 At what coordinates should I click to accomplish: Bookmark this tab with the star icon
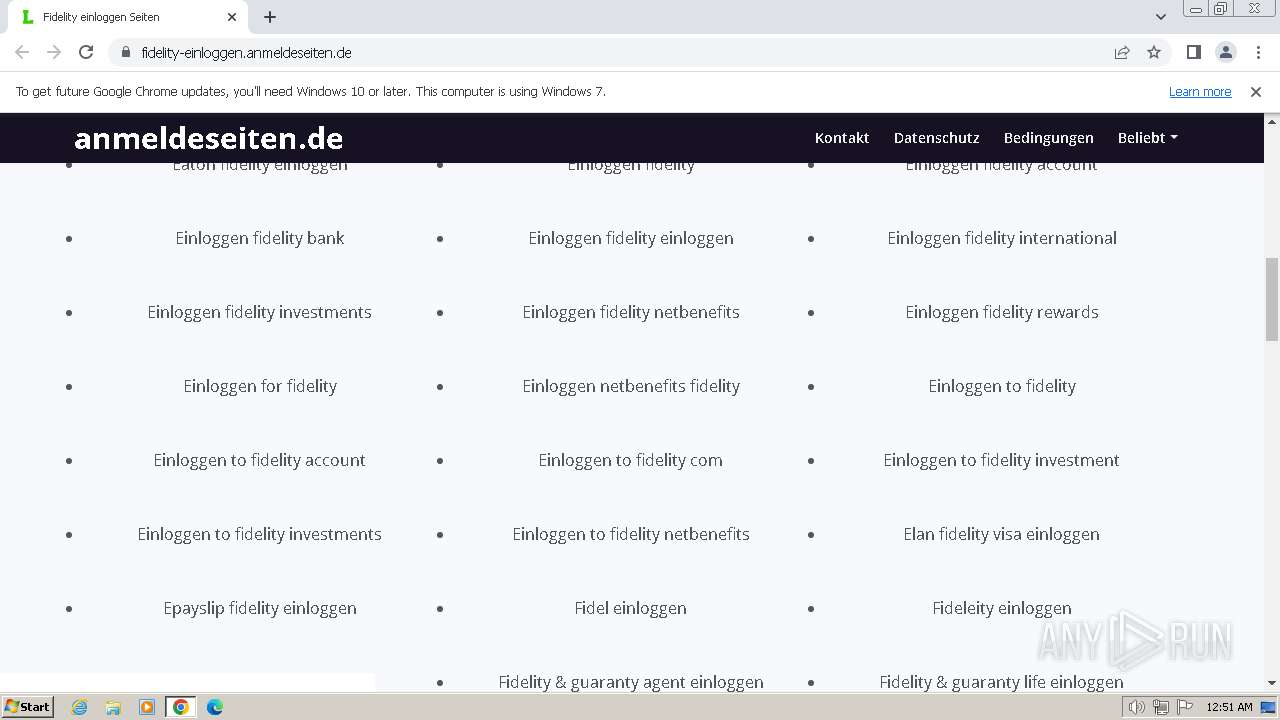tap(1154, 52)
